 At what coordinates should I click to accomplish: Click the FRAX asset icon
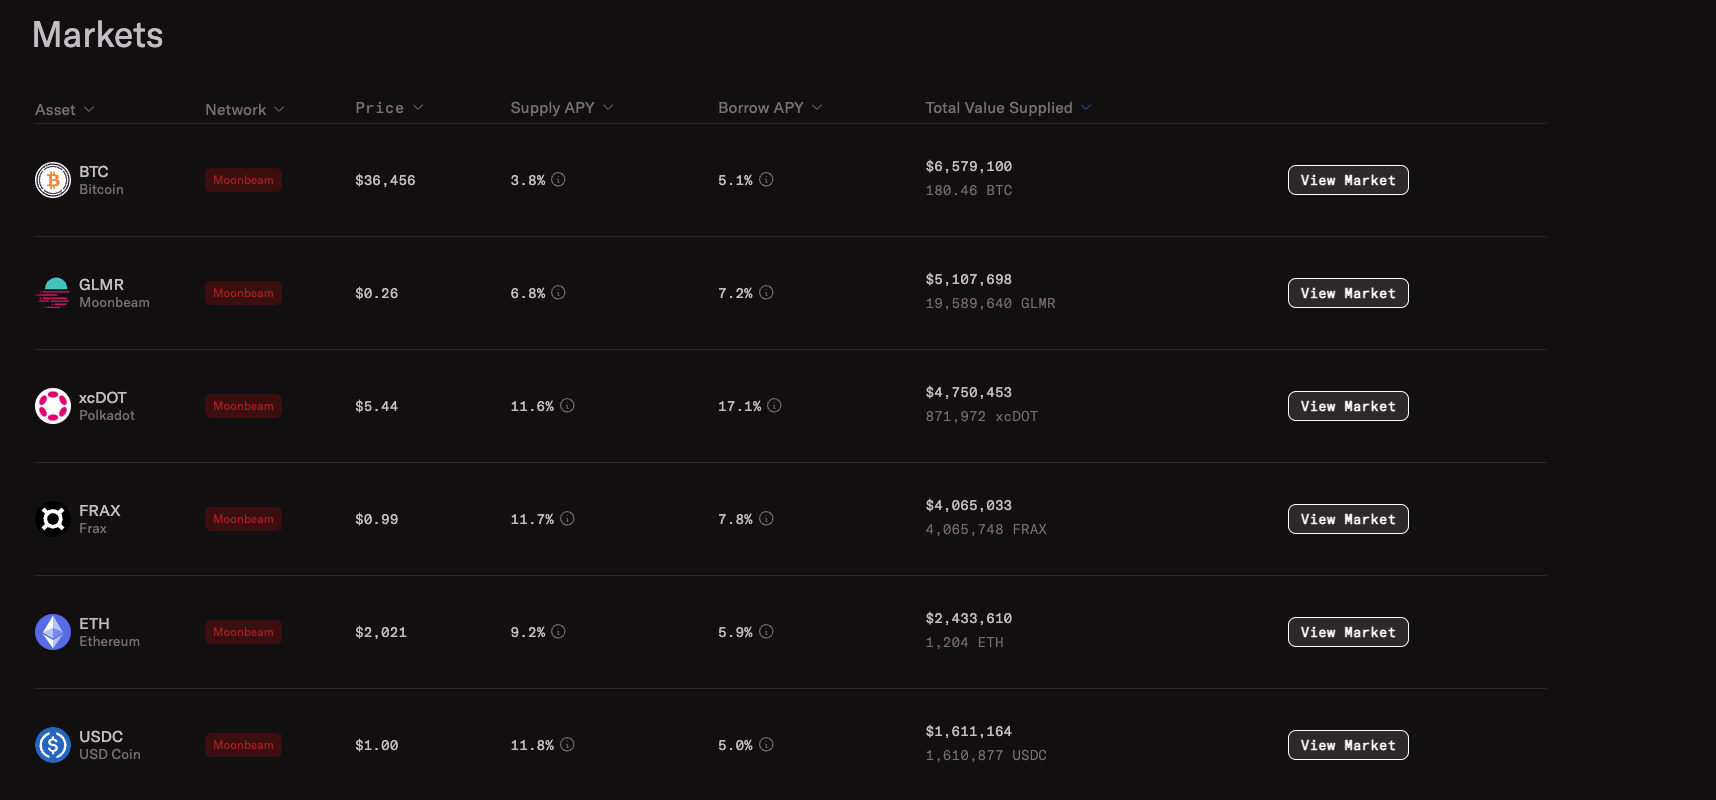53,519
